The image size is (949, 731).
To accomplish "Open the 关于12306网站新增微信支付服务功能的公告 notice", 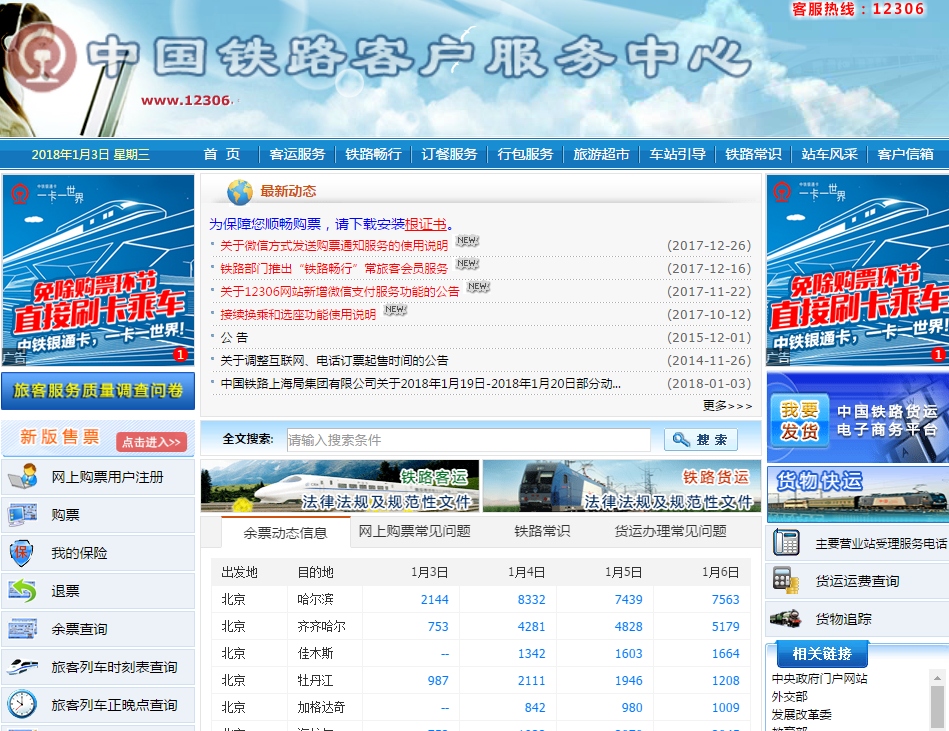I will (x=340, y=291).
